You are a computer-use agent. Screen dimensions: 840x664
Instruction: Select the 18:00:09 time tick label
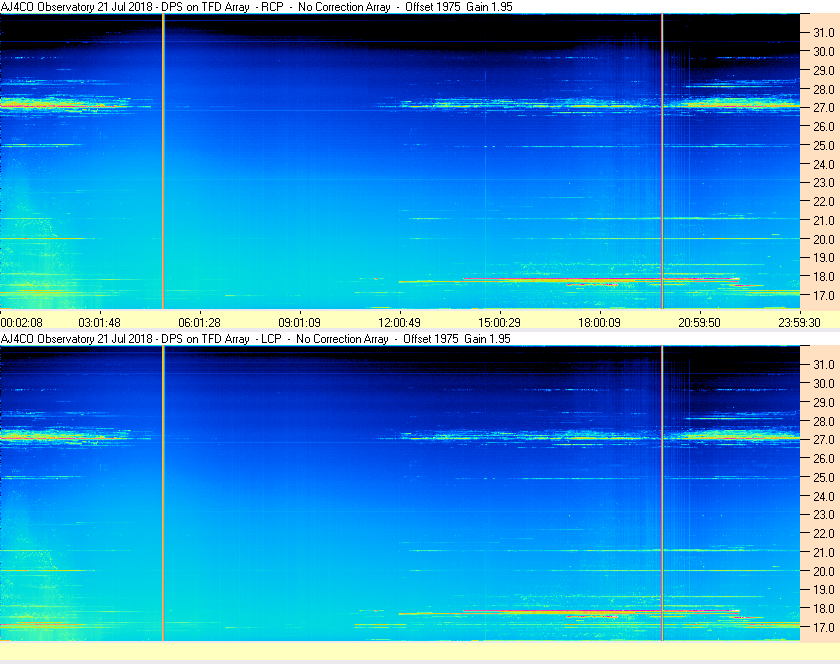coord(599,323)
